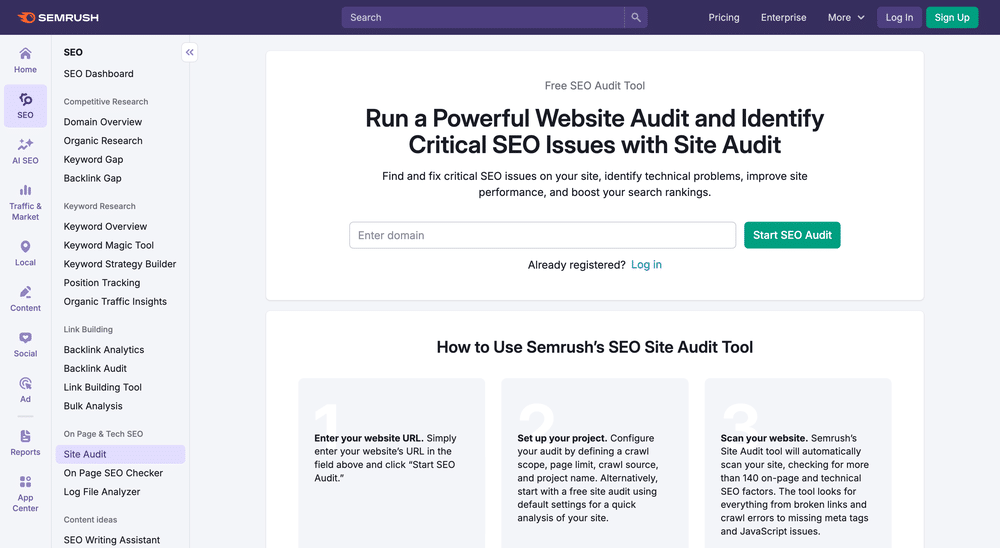The width and height of the screenshot is (1000, 548).
Task: Click the 'Free SEO Audit Tool' text
Action: [594, 85]
